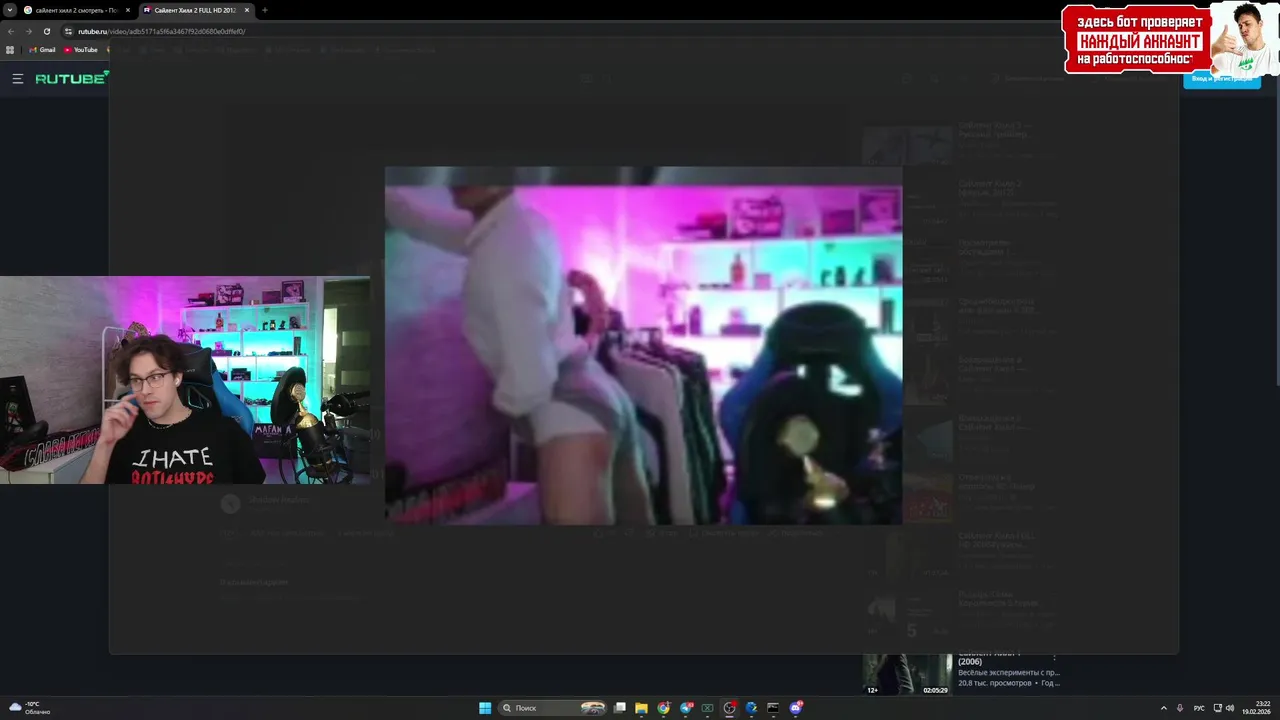Open a new browser tab
Image resolution: width=1280 pixels, height=720 pixels.
[x=265, y=10]
